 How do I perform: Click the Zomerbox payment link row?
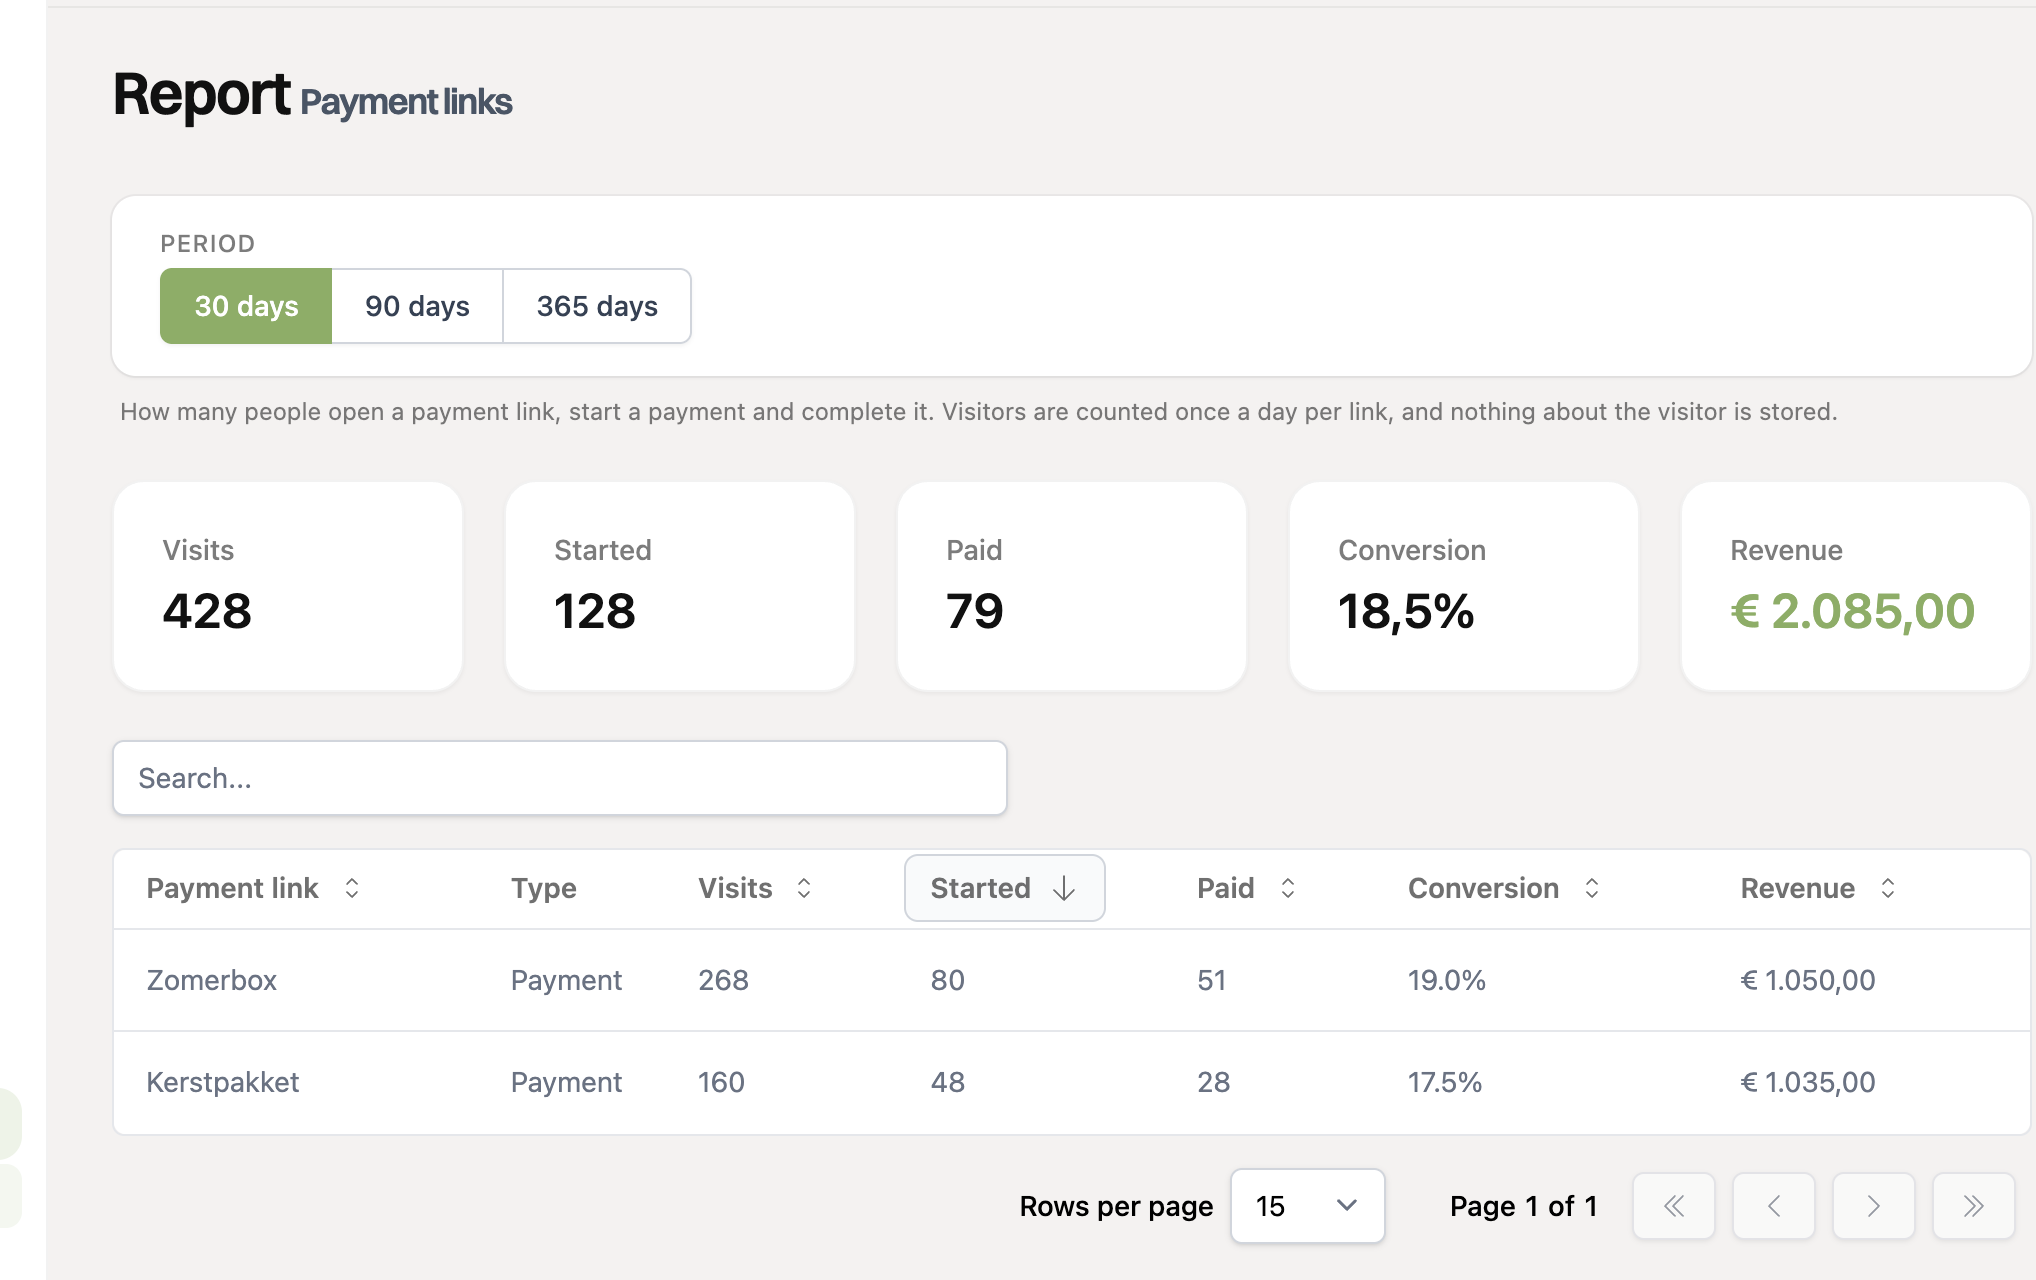click(x=1072, y=980)
